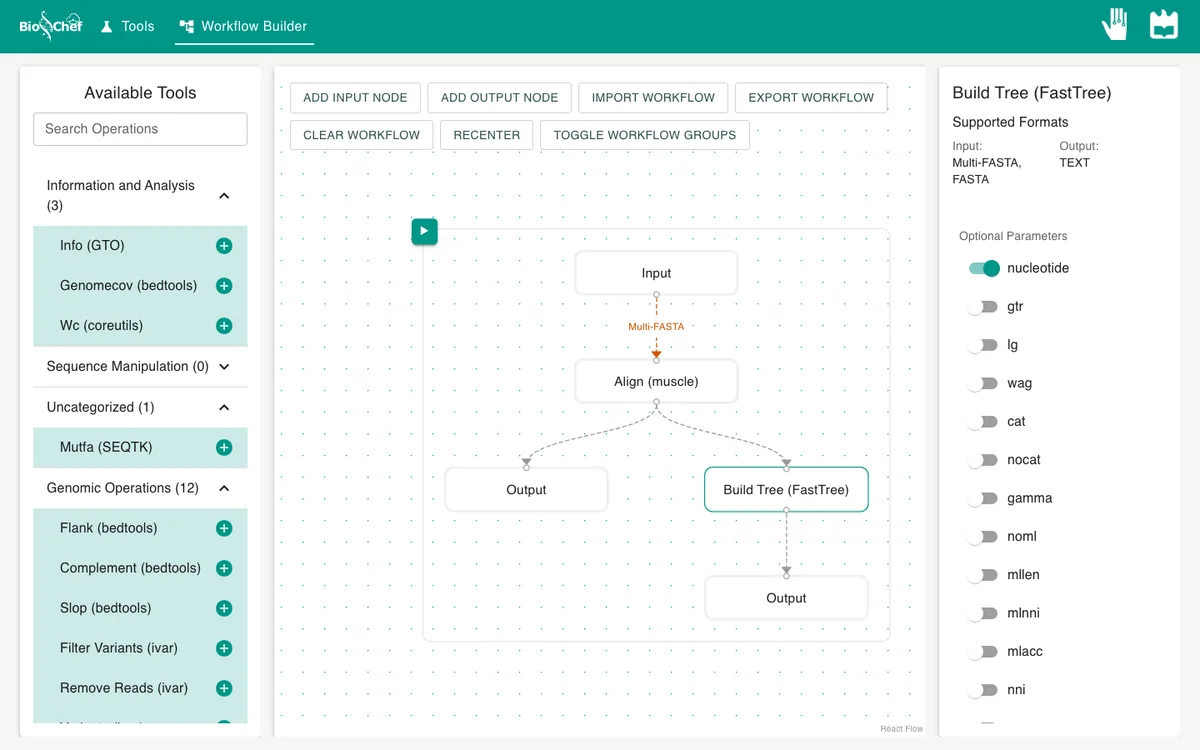Collapse Genomic Operations category
The image size is (1200, 750).
[140, 488]
